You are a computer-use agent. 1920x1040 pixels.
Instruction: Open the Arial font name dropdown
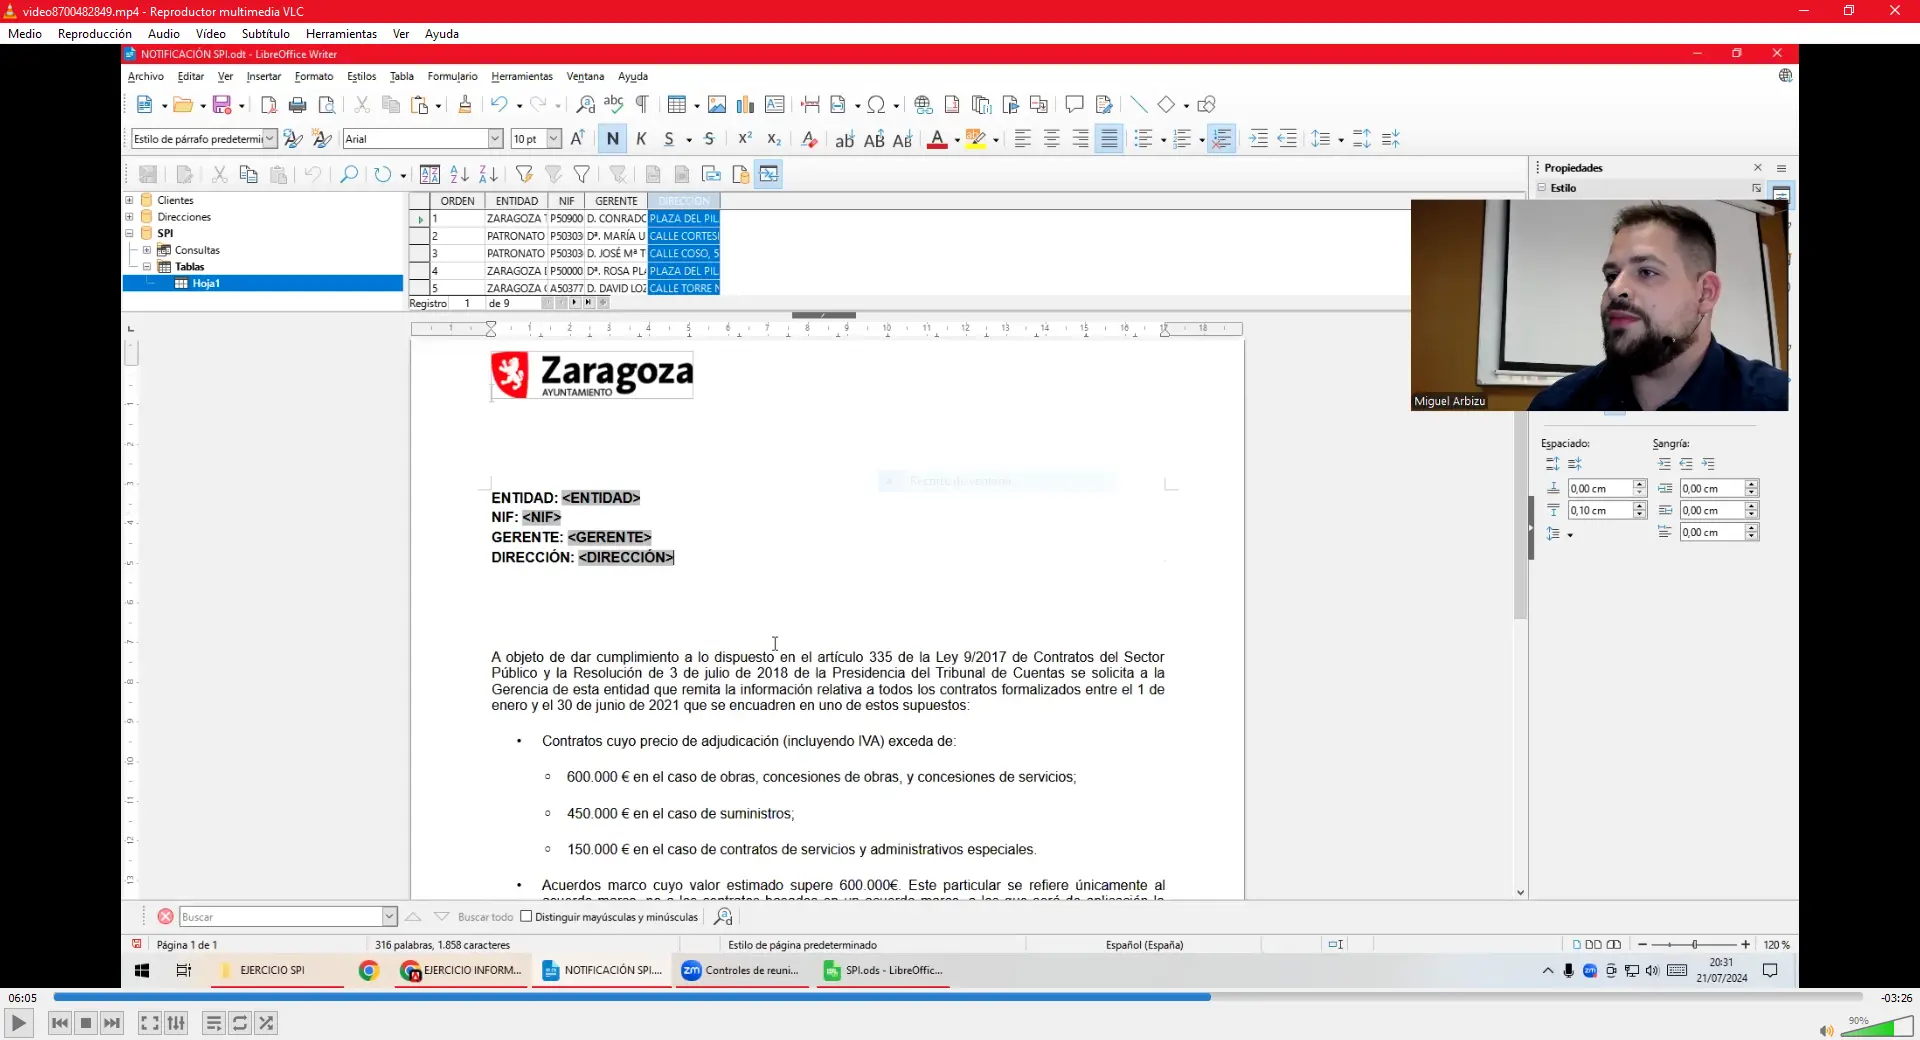pyautogui.click(x=495, y=139)
